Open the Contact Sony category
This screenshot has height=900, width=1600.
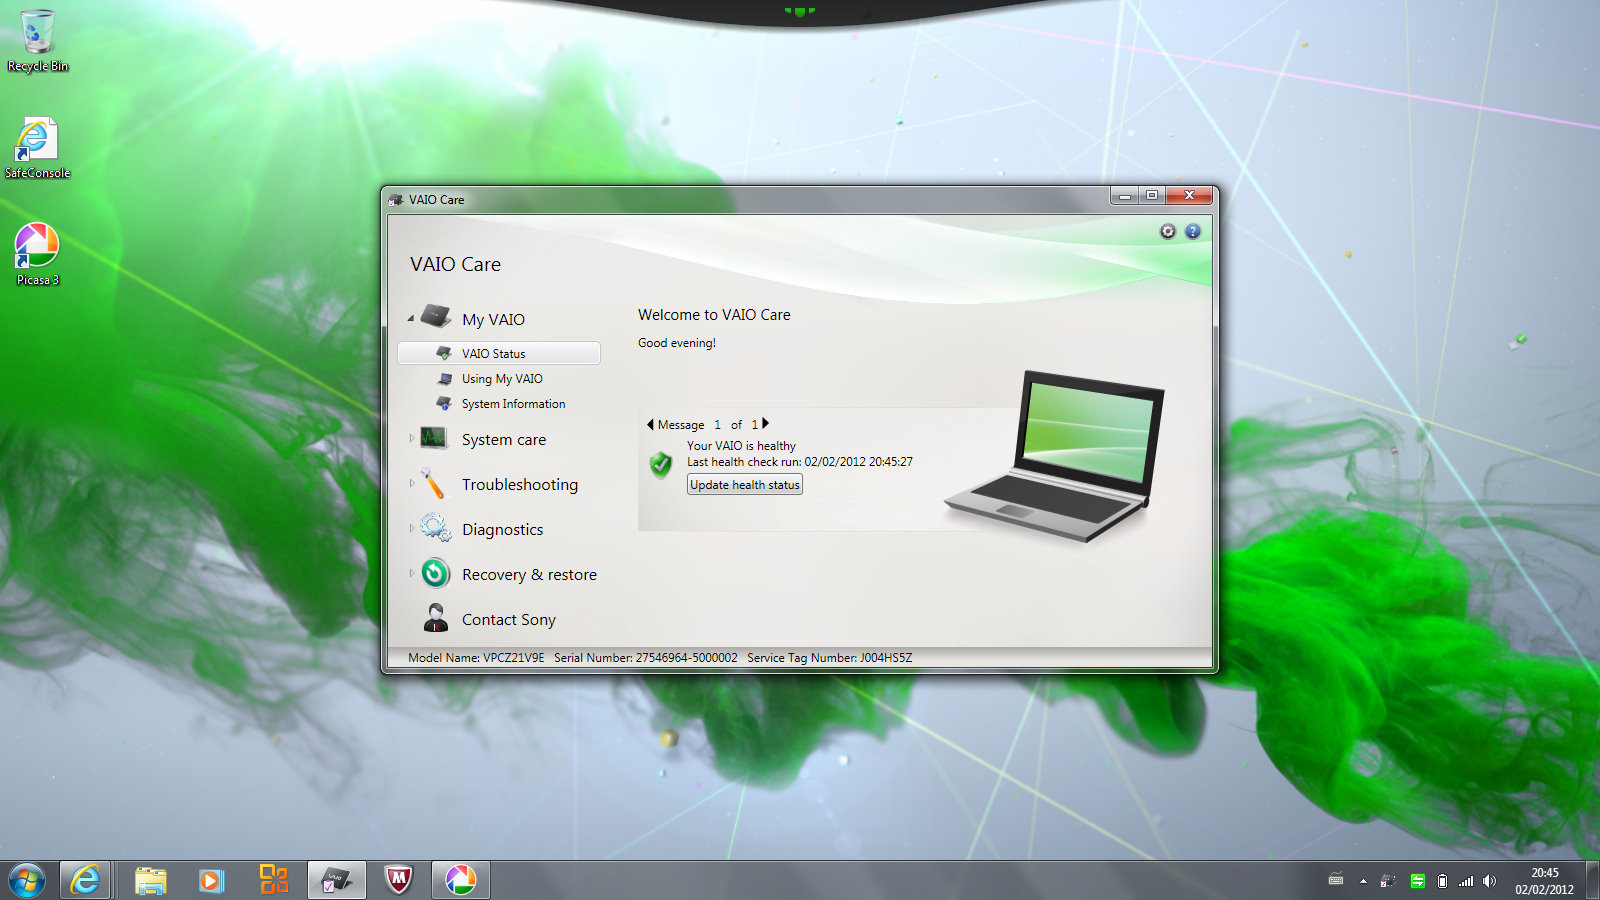[509, 620]
